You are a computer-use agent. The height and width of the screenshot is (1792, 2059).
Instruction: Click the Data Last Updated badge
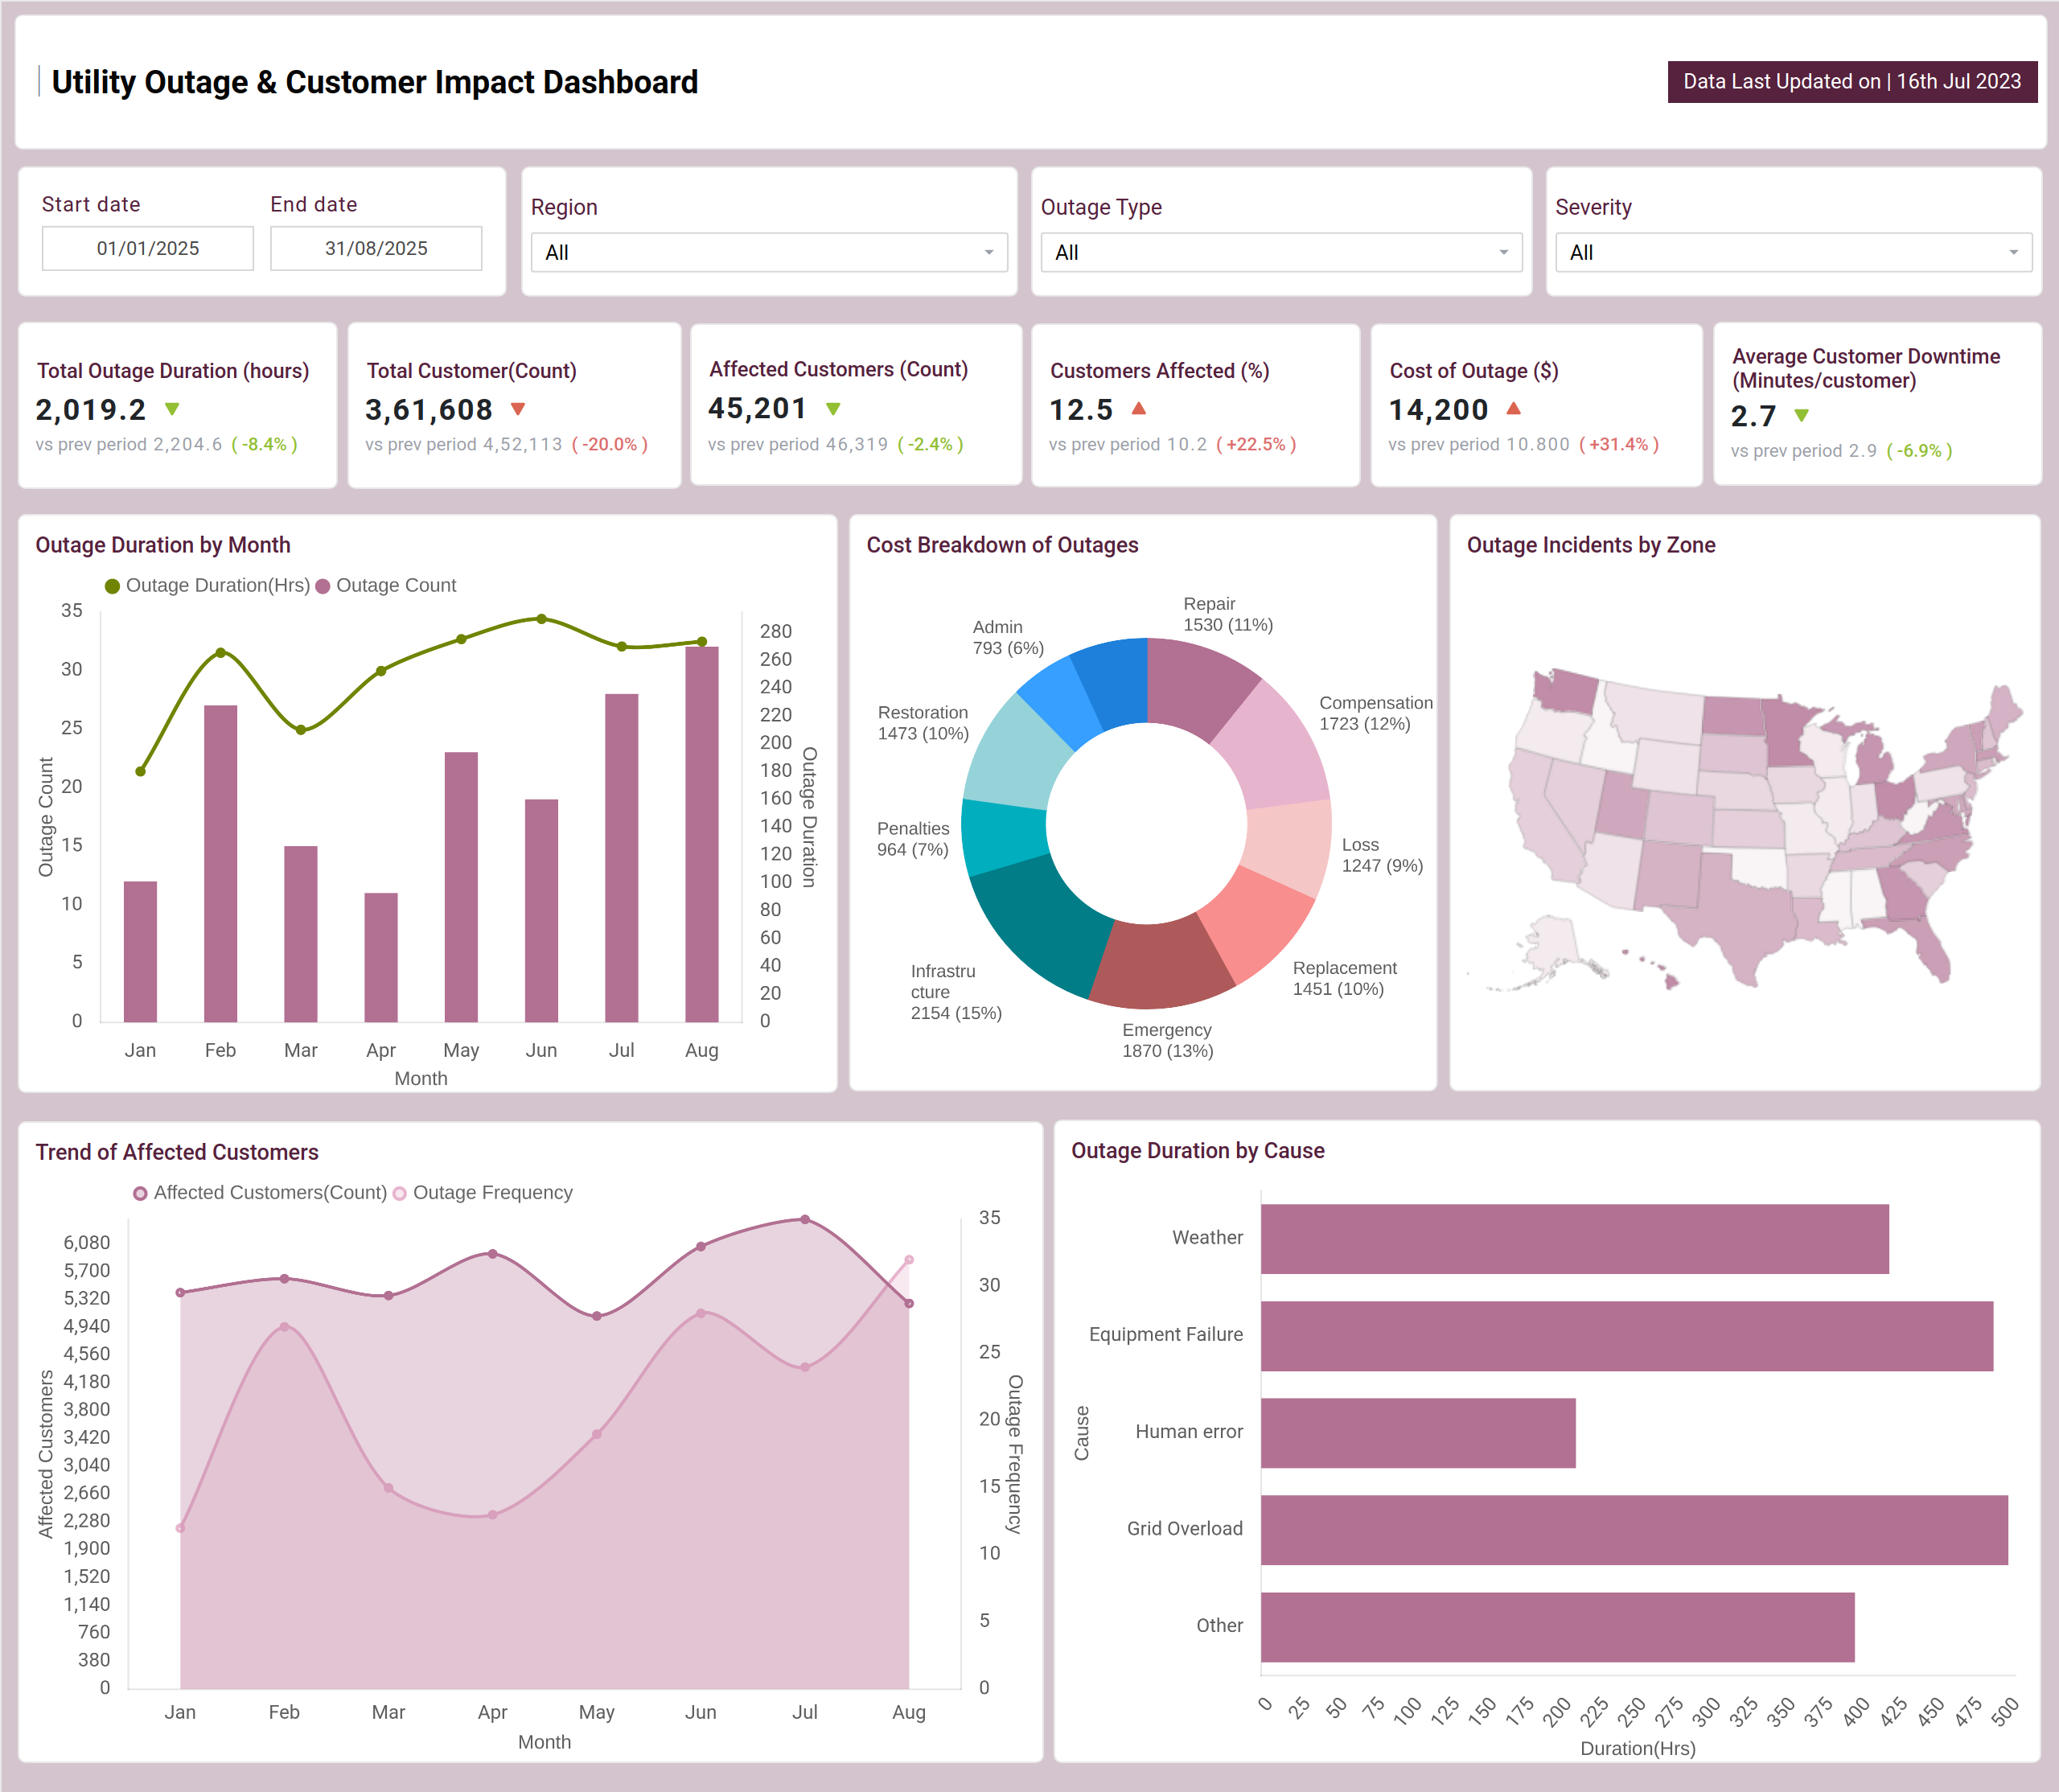(1852, 82)
